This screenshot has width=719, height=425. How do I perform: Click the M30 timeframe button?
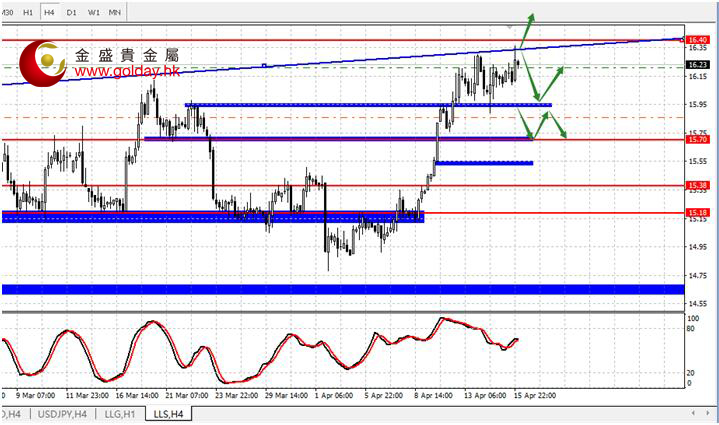pyautogui.click(x=7, y=13)
